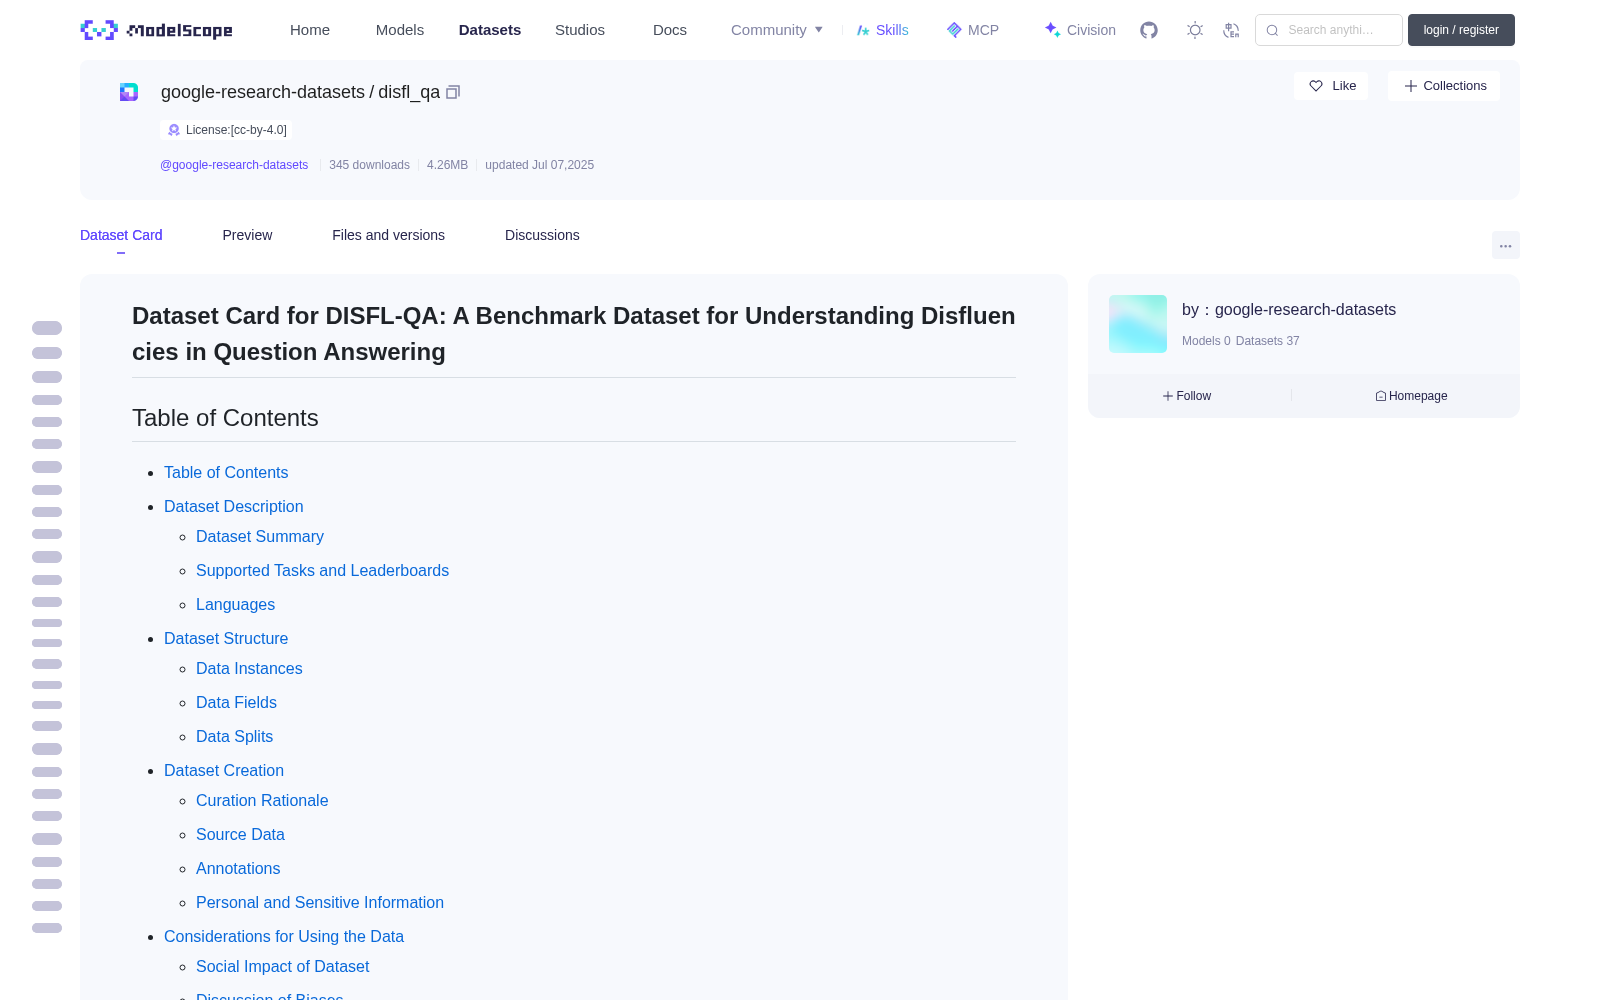Switch to the Preview tab
The image size is (1600, 1000).
[x=247, y=235]
